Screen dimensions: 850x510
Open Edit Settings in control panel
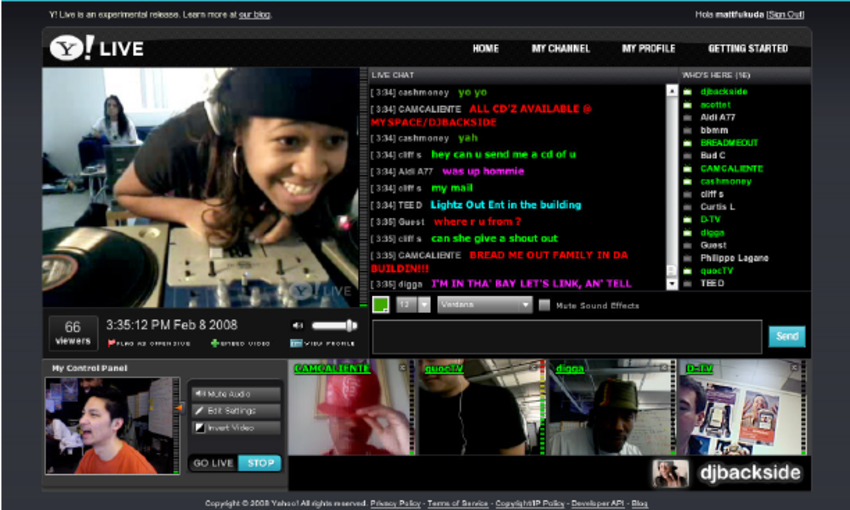pyautogui.click(x=235, y=411)
